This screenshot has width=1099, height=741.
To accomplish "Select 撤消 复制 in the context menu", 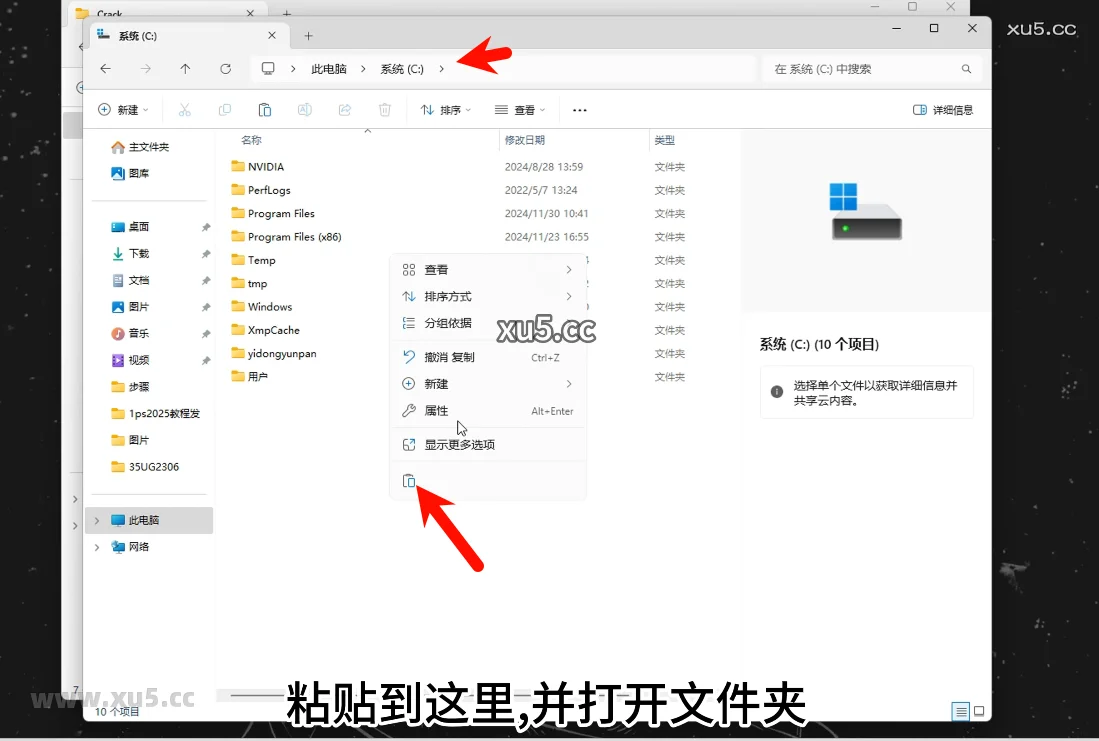I will [449, 357].
